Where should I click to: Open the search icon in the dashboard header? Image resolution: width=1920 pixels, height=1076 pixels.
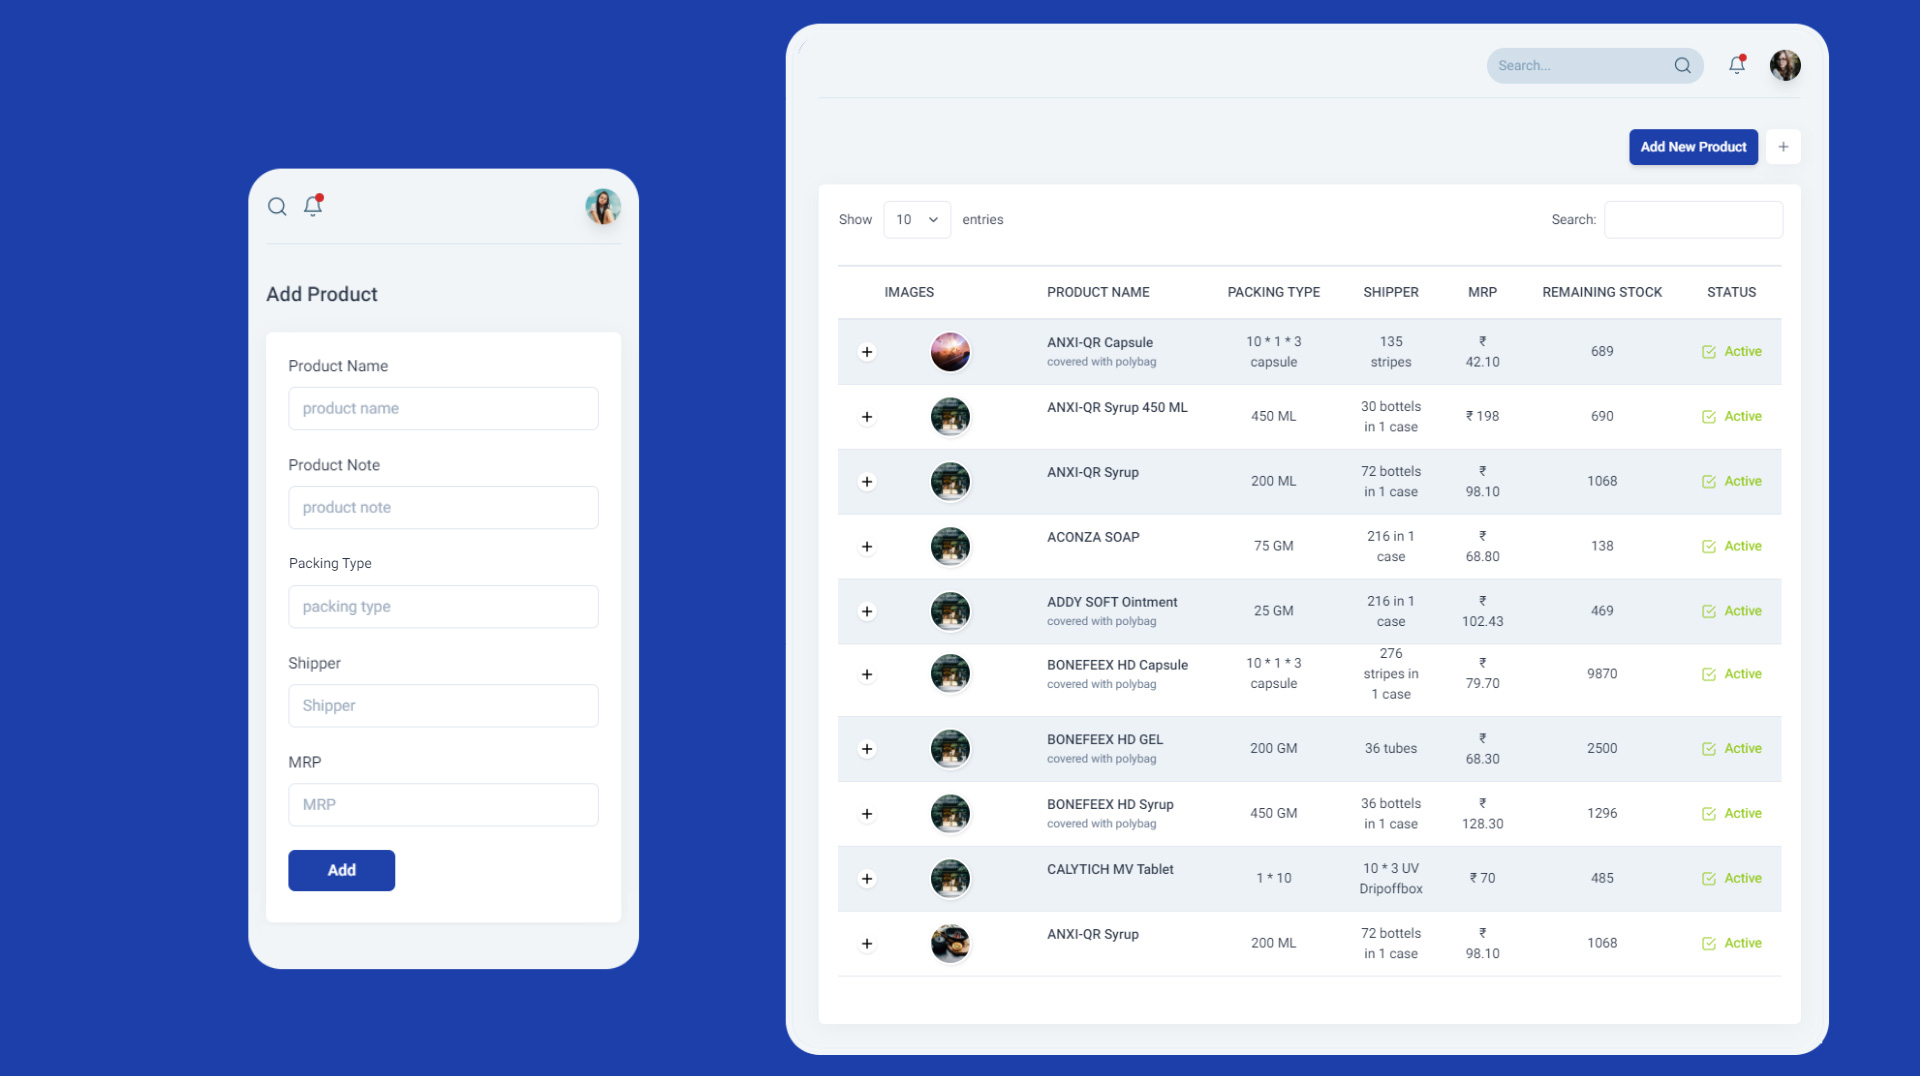coord(1683,65)
